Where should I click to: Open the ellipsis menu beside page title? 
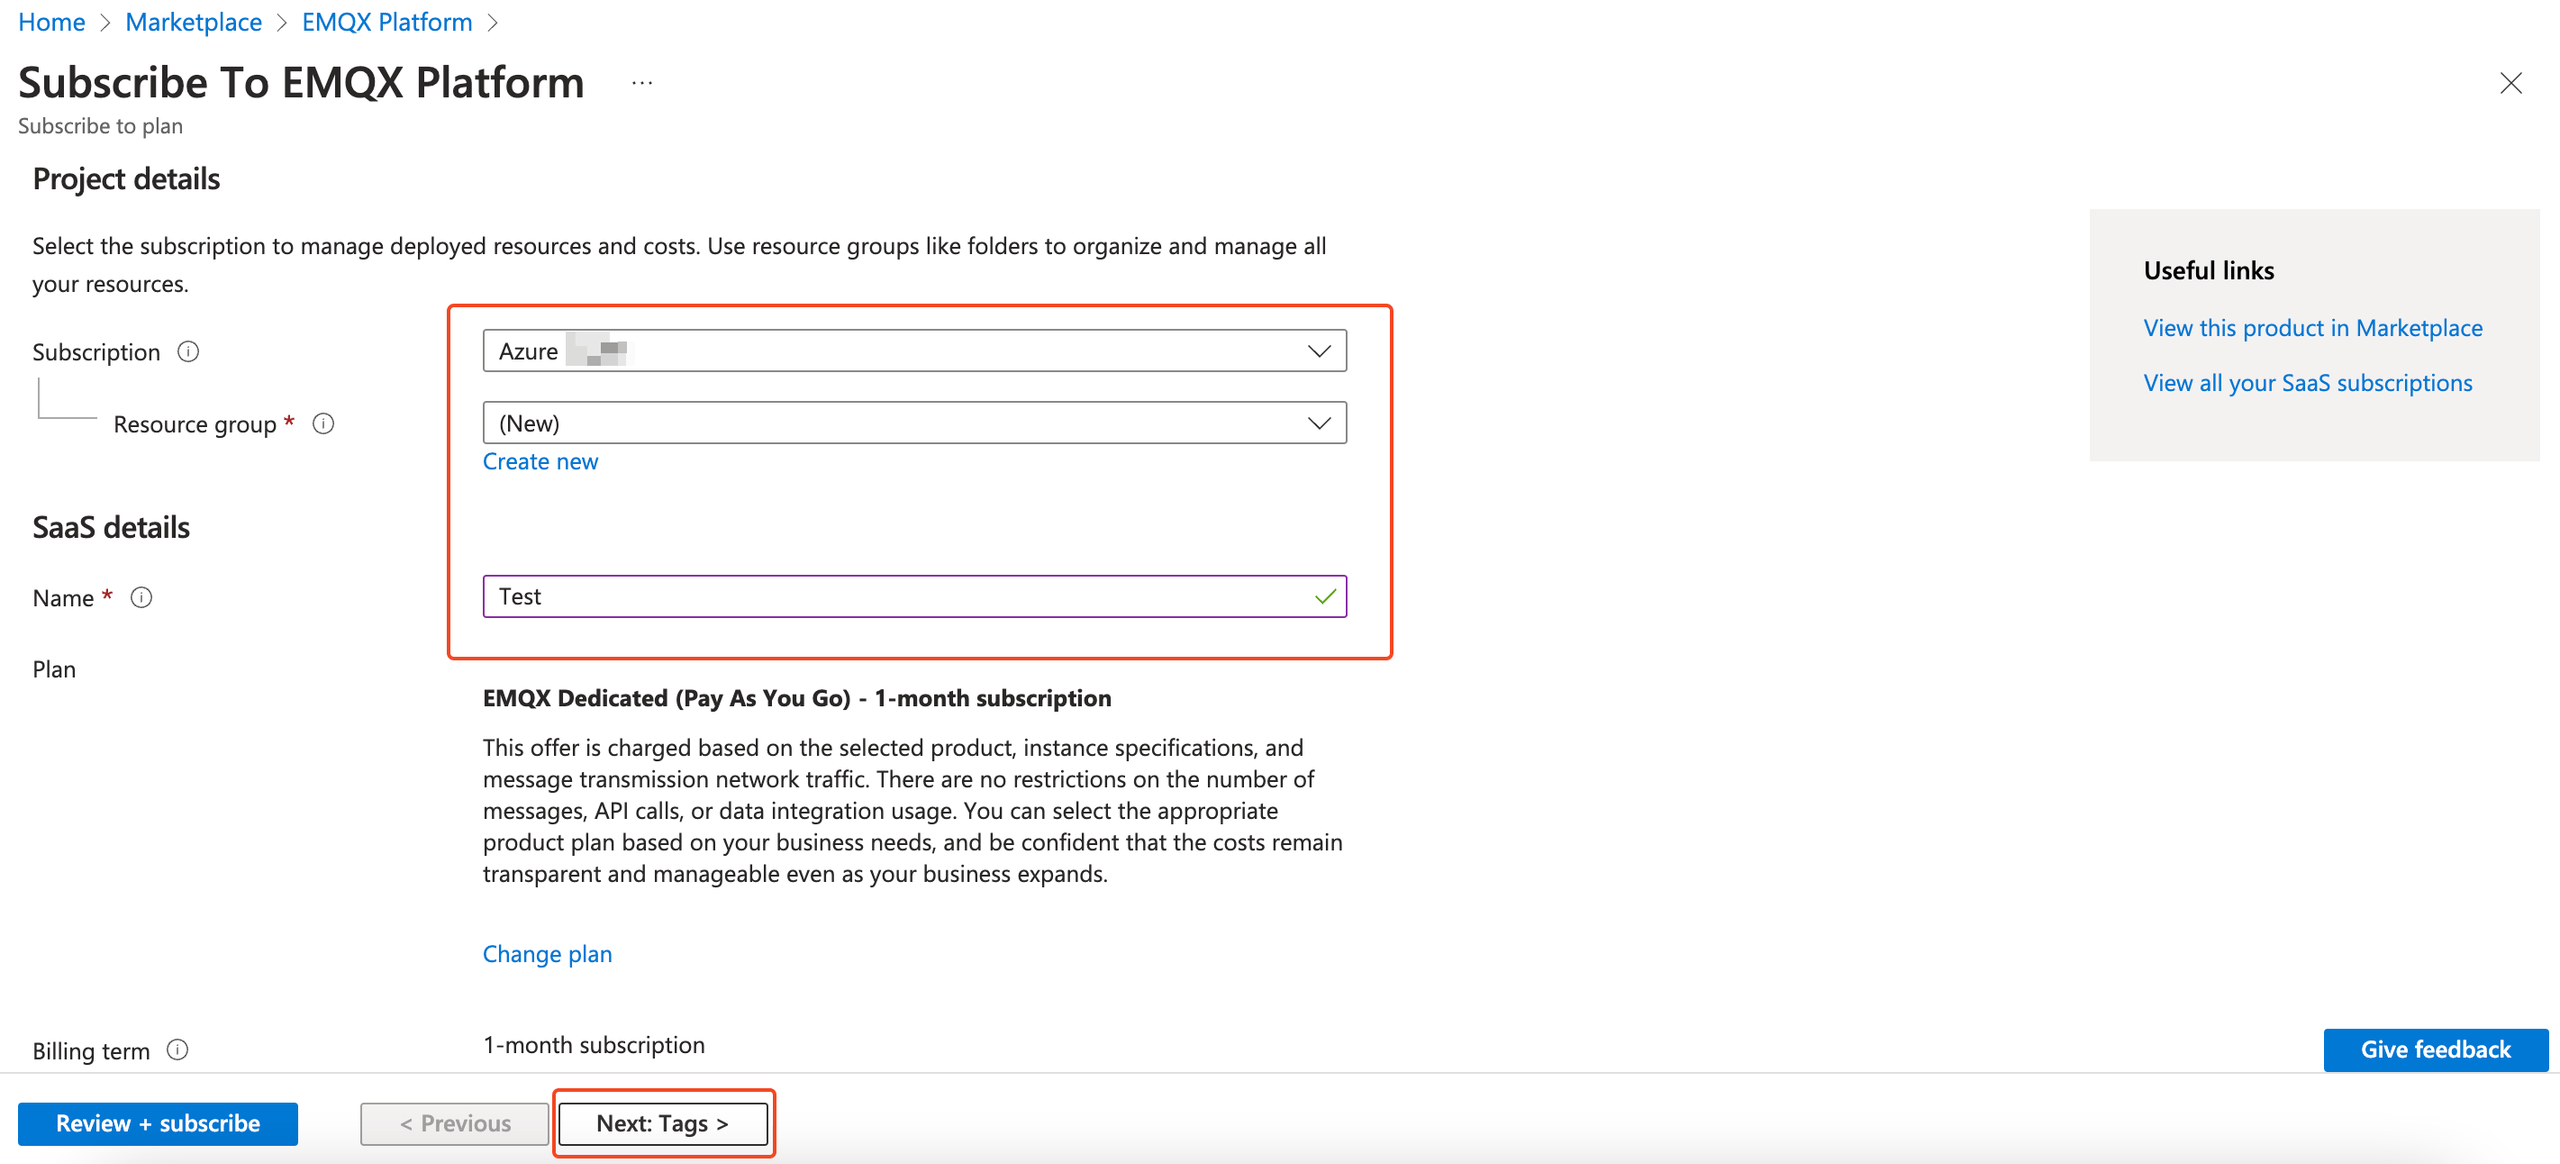[x=642, y=83]
